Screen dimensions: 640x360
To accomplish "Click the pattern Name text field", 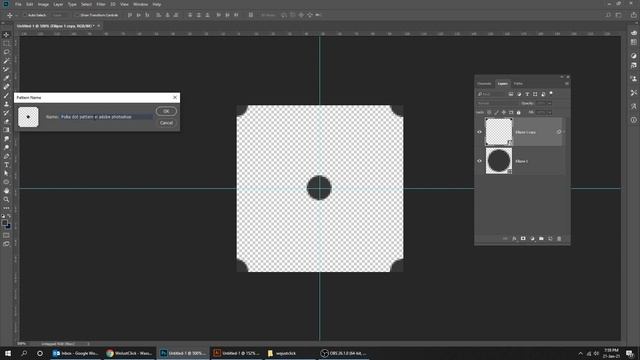I will click(106, 117).
